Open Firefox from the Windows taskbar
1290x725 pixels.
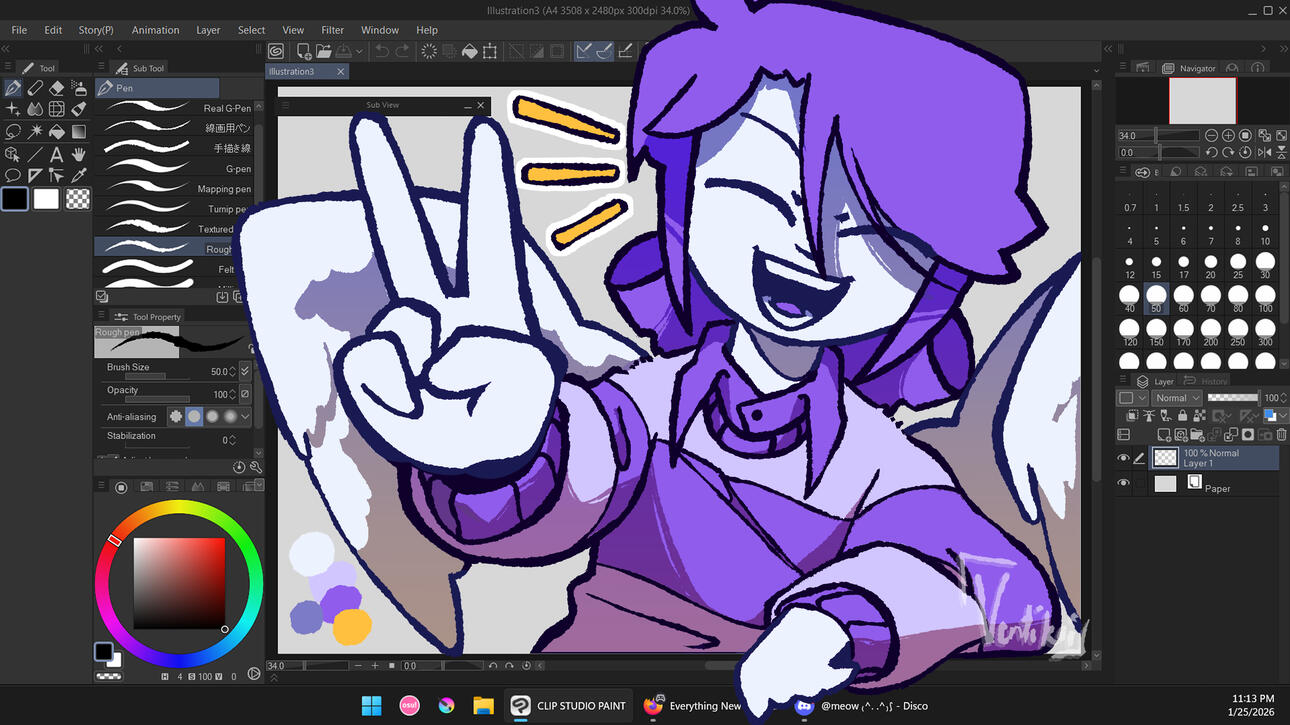654,705
